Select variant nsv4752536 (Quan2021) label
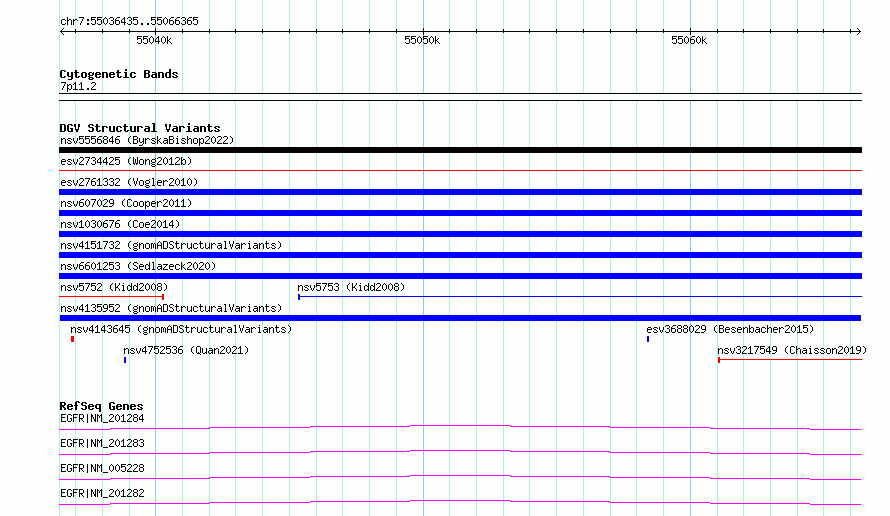890x516 pixels. 186,350
